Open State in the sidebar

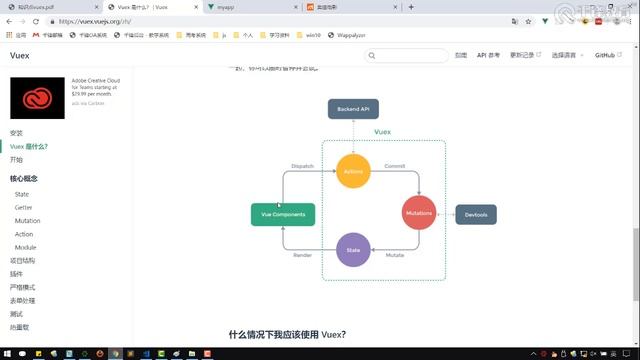(22, 194)
